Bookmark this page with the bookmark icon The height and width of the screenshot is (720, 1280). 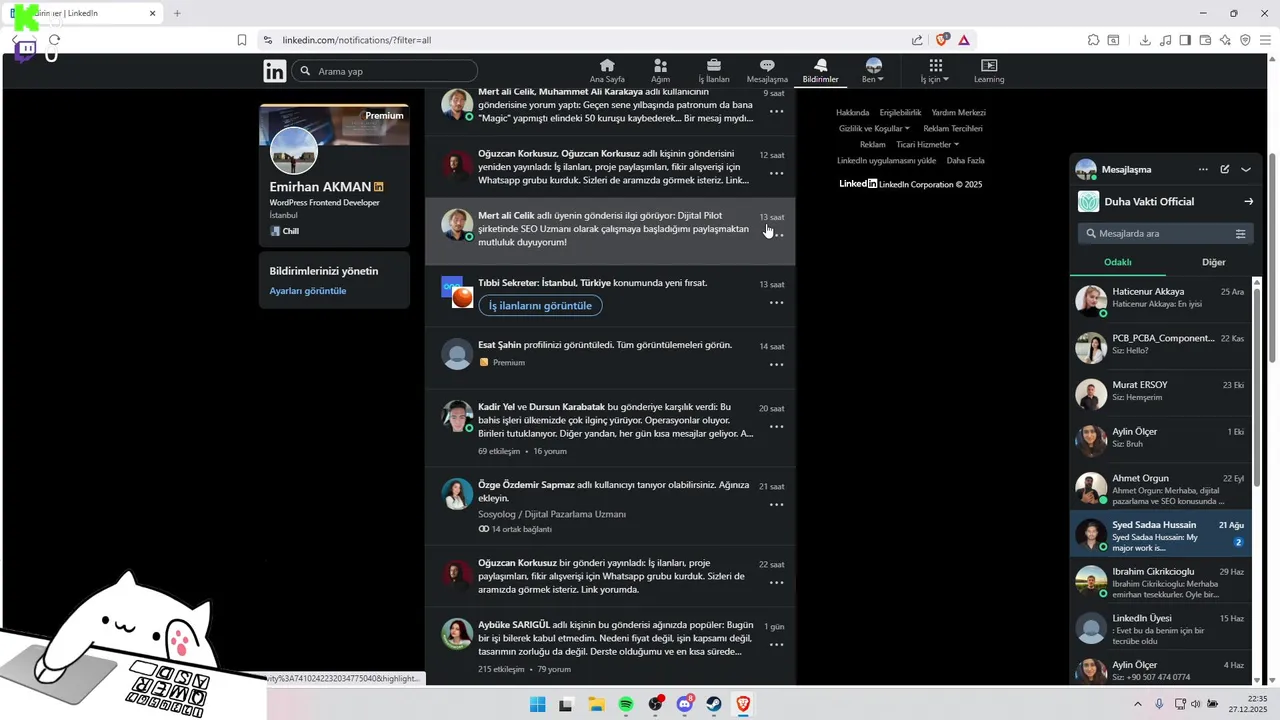tap(242, 40)
